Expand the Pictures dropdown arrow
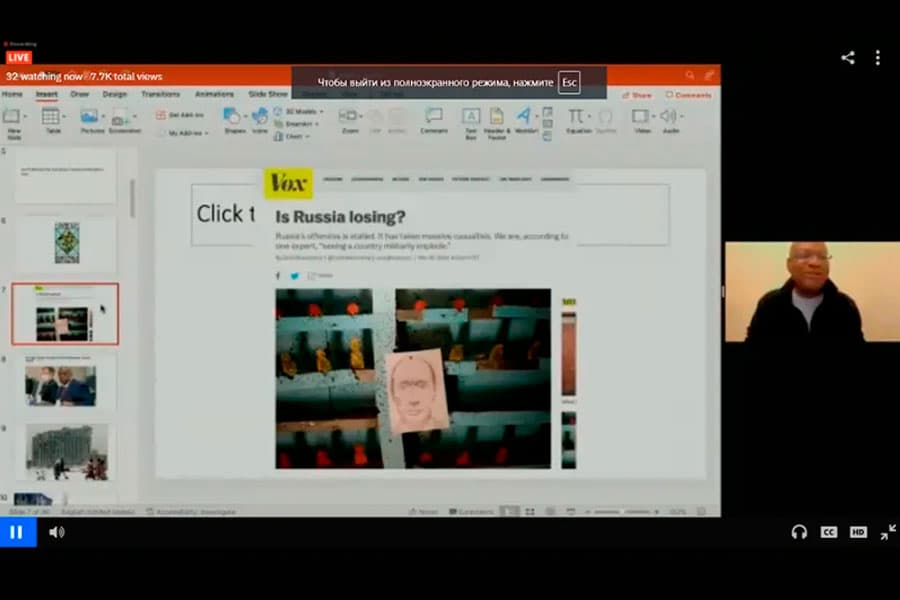 pyautogui.click(x=103, y=116)
